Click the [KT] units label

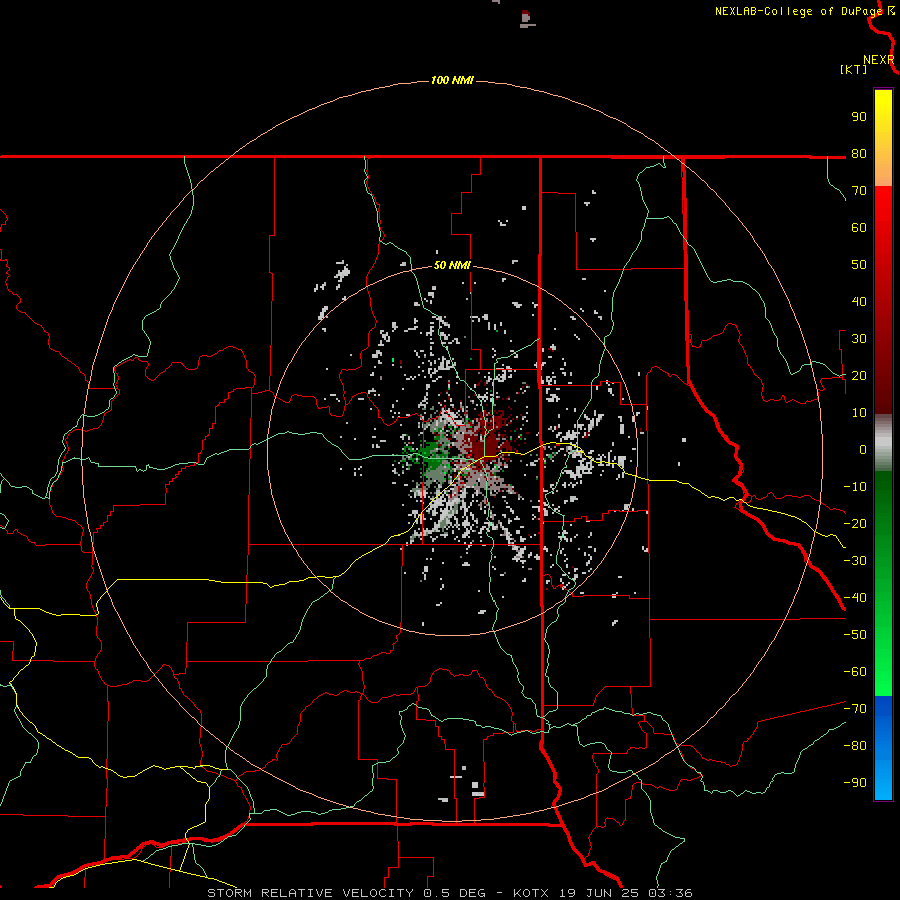point(854,69)
